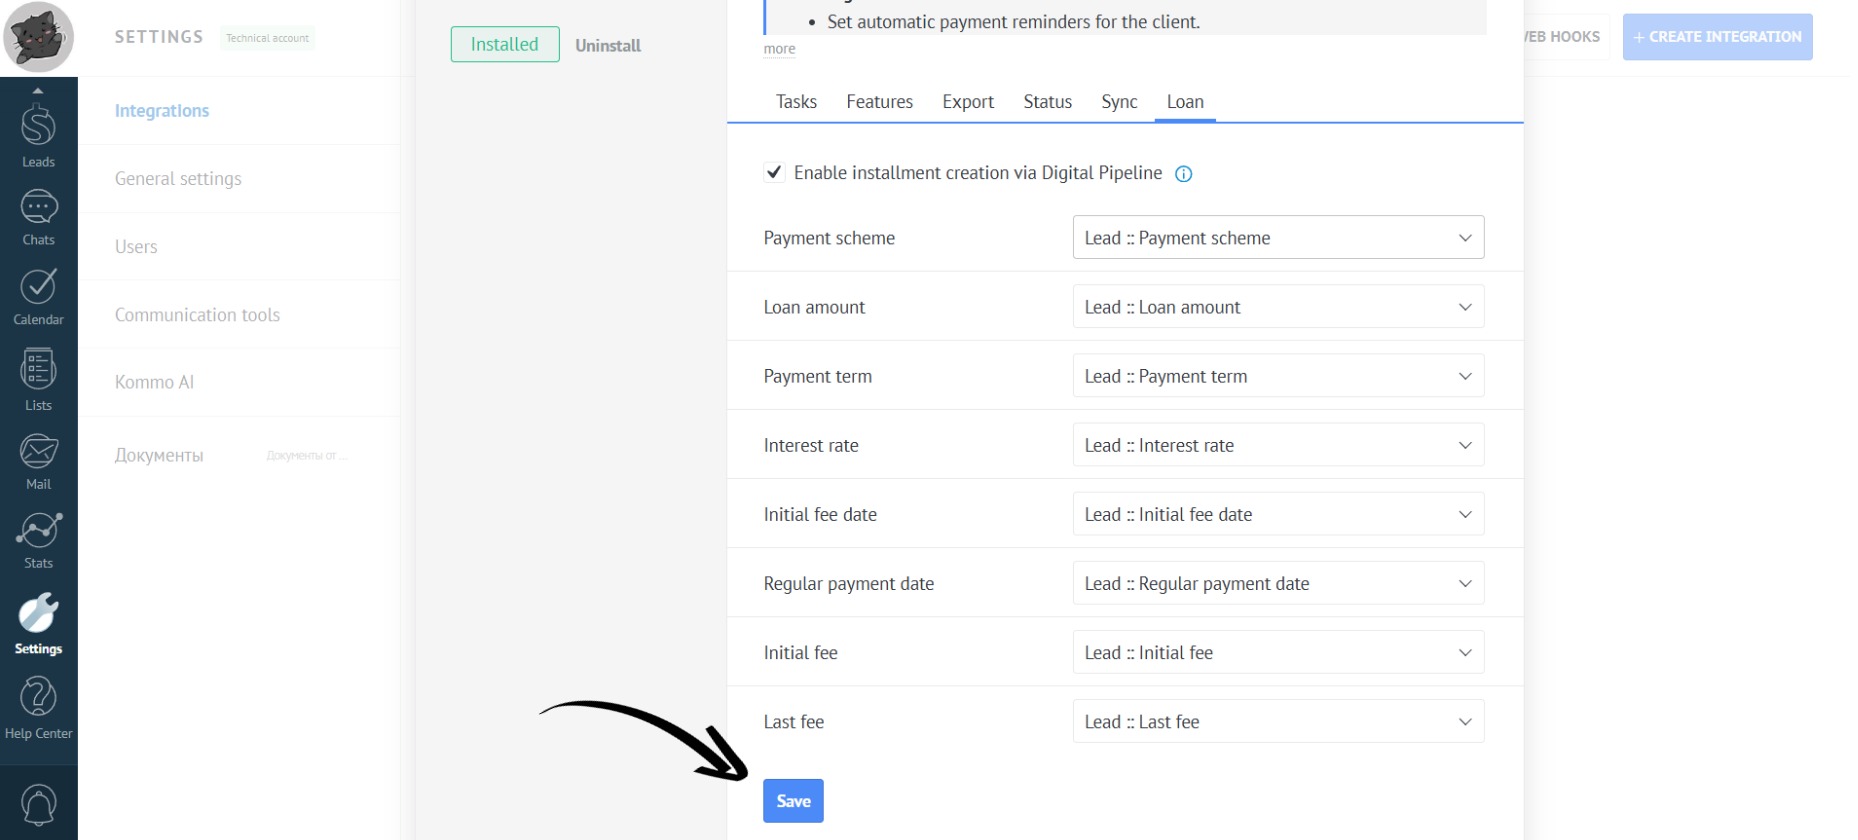Select General settings in the settings menu
1858x840 pixels.
(x=178, y=179)
